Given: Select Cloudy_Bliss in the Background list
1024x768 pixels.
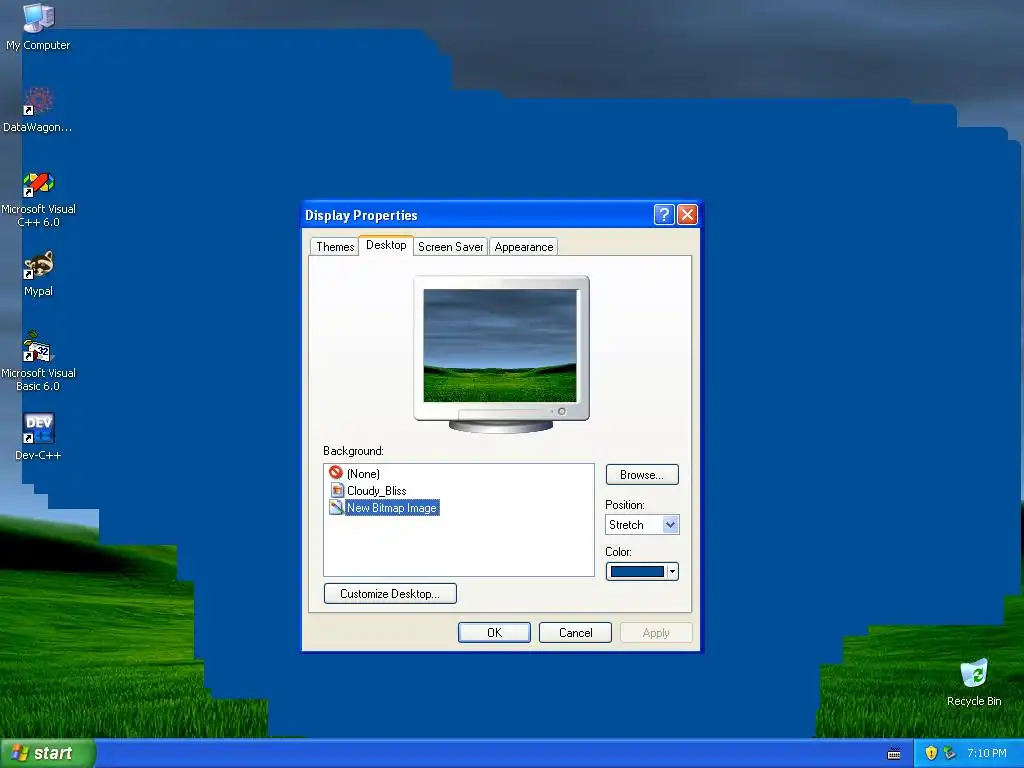Looking at the screenshot, I should pos(377,490).
